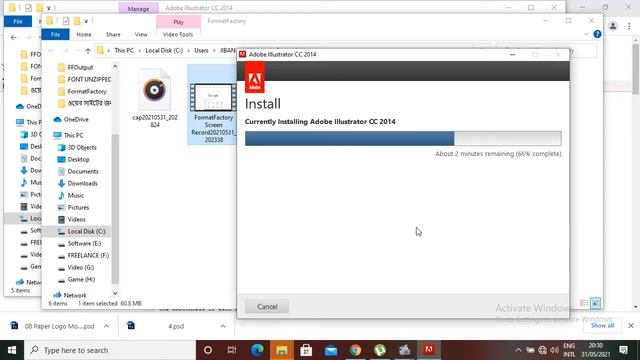Open File Explorer from taskbar

(x=282, y=350)
